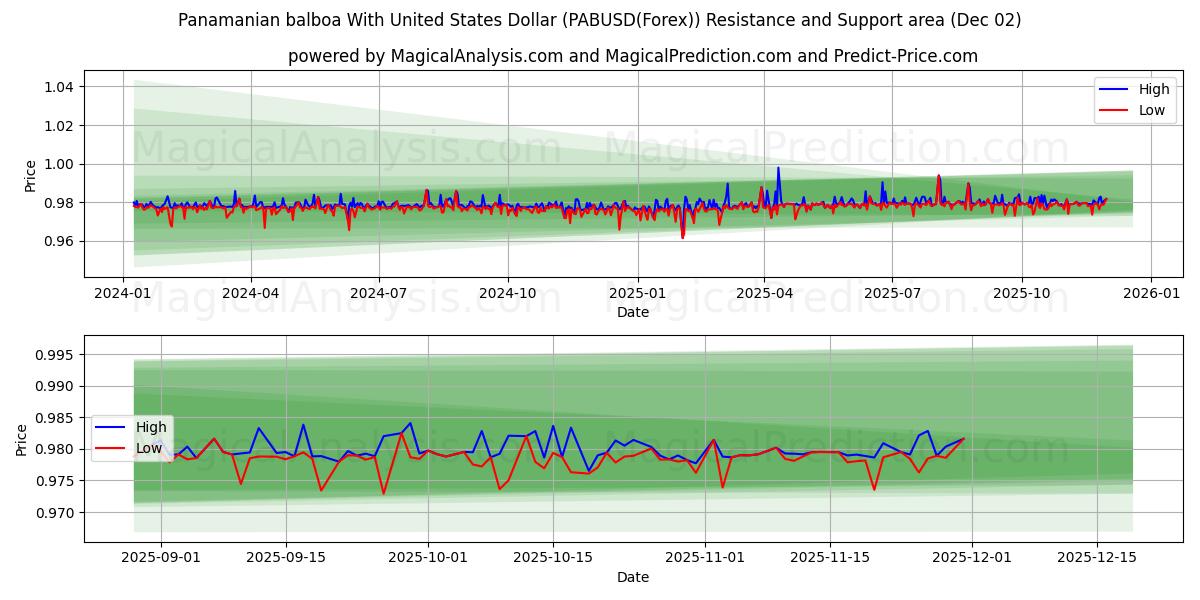
Task: Open the Low entry in bottom legend
Action: pyautogui.click(x=146, y=448)
